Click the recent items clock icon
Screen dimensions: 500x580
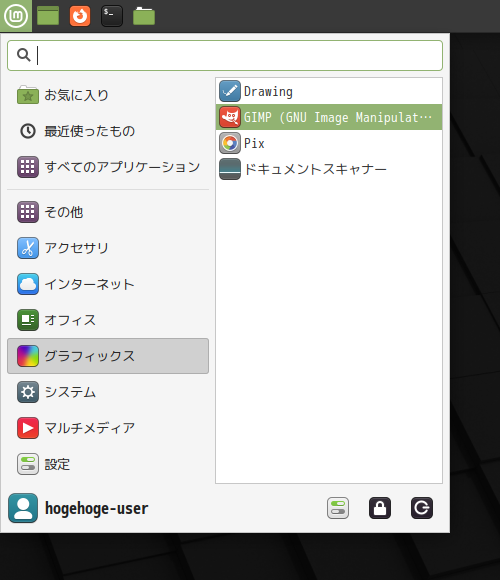coord(28,131)
